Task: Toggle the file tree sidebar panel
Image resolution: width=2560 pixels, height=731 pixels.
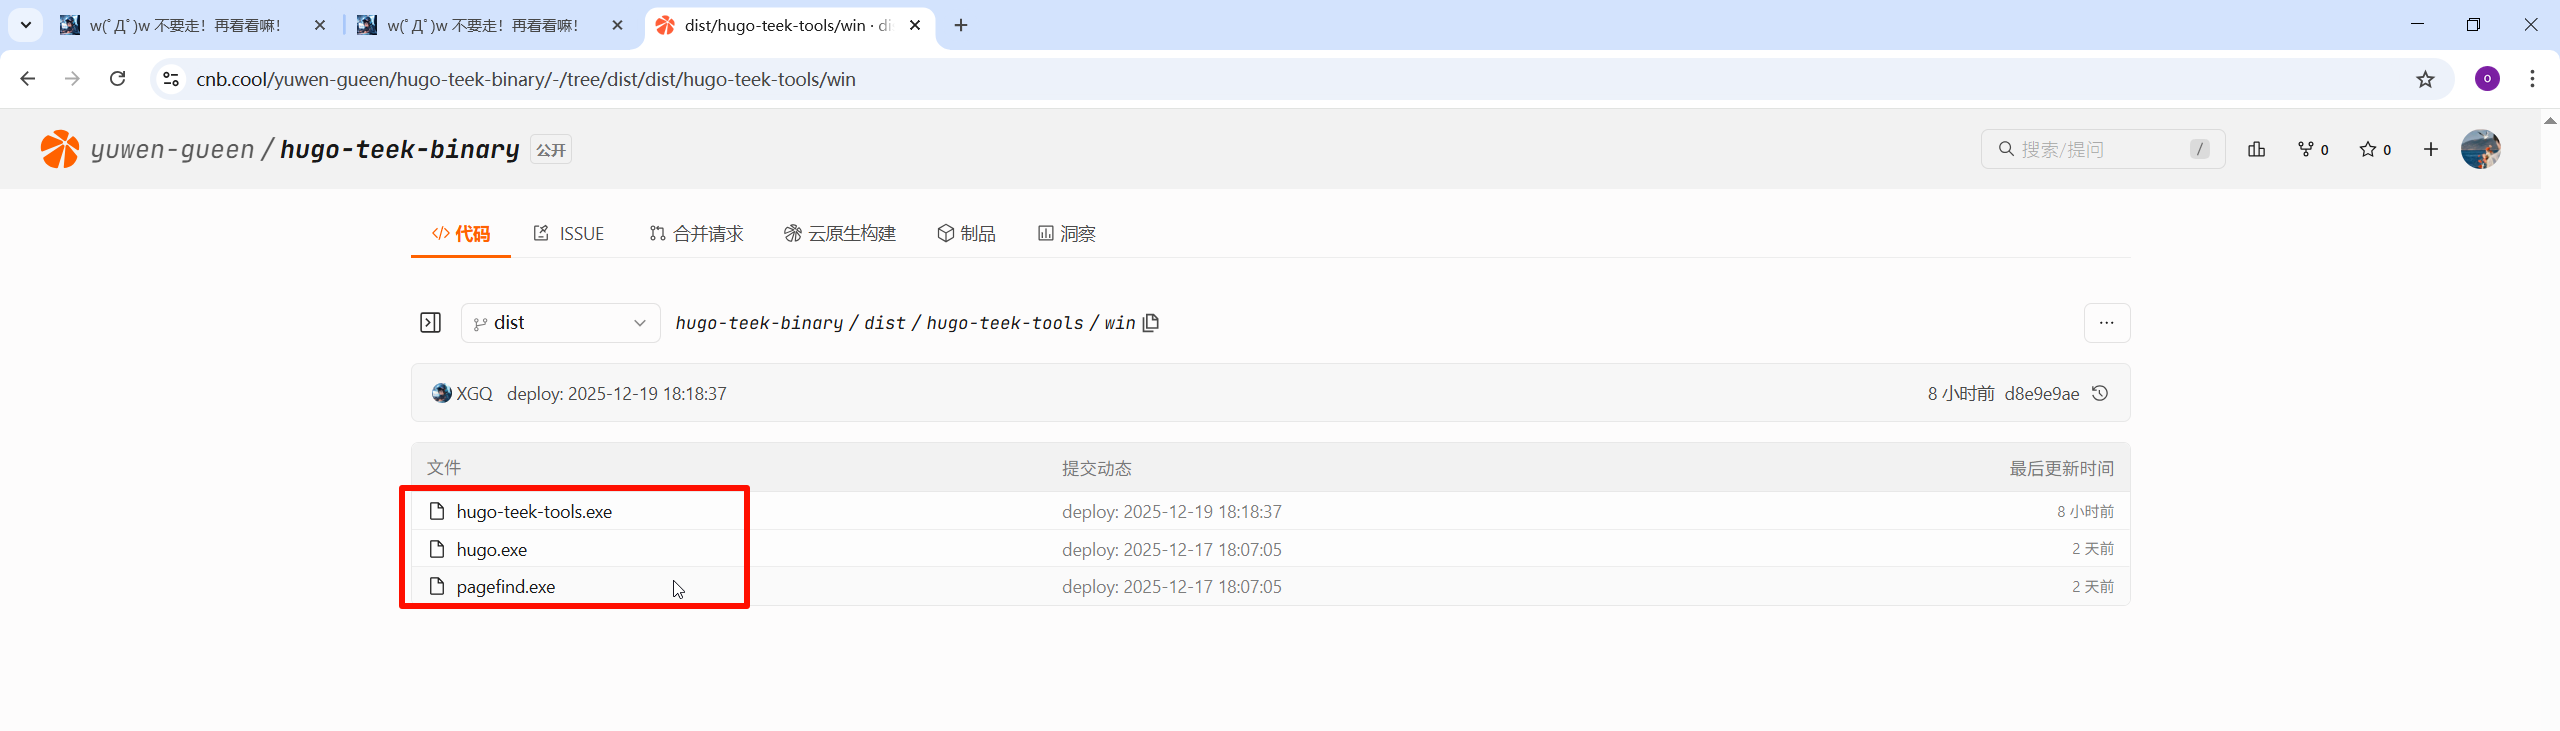Action: click(430, 323)
